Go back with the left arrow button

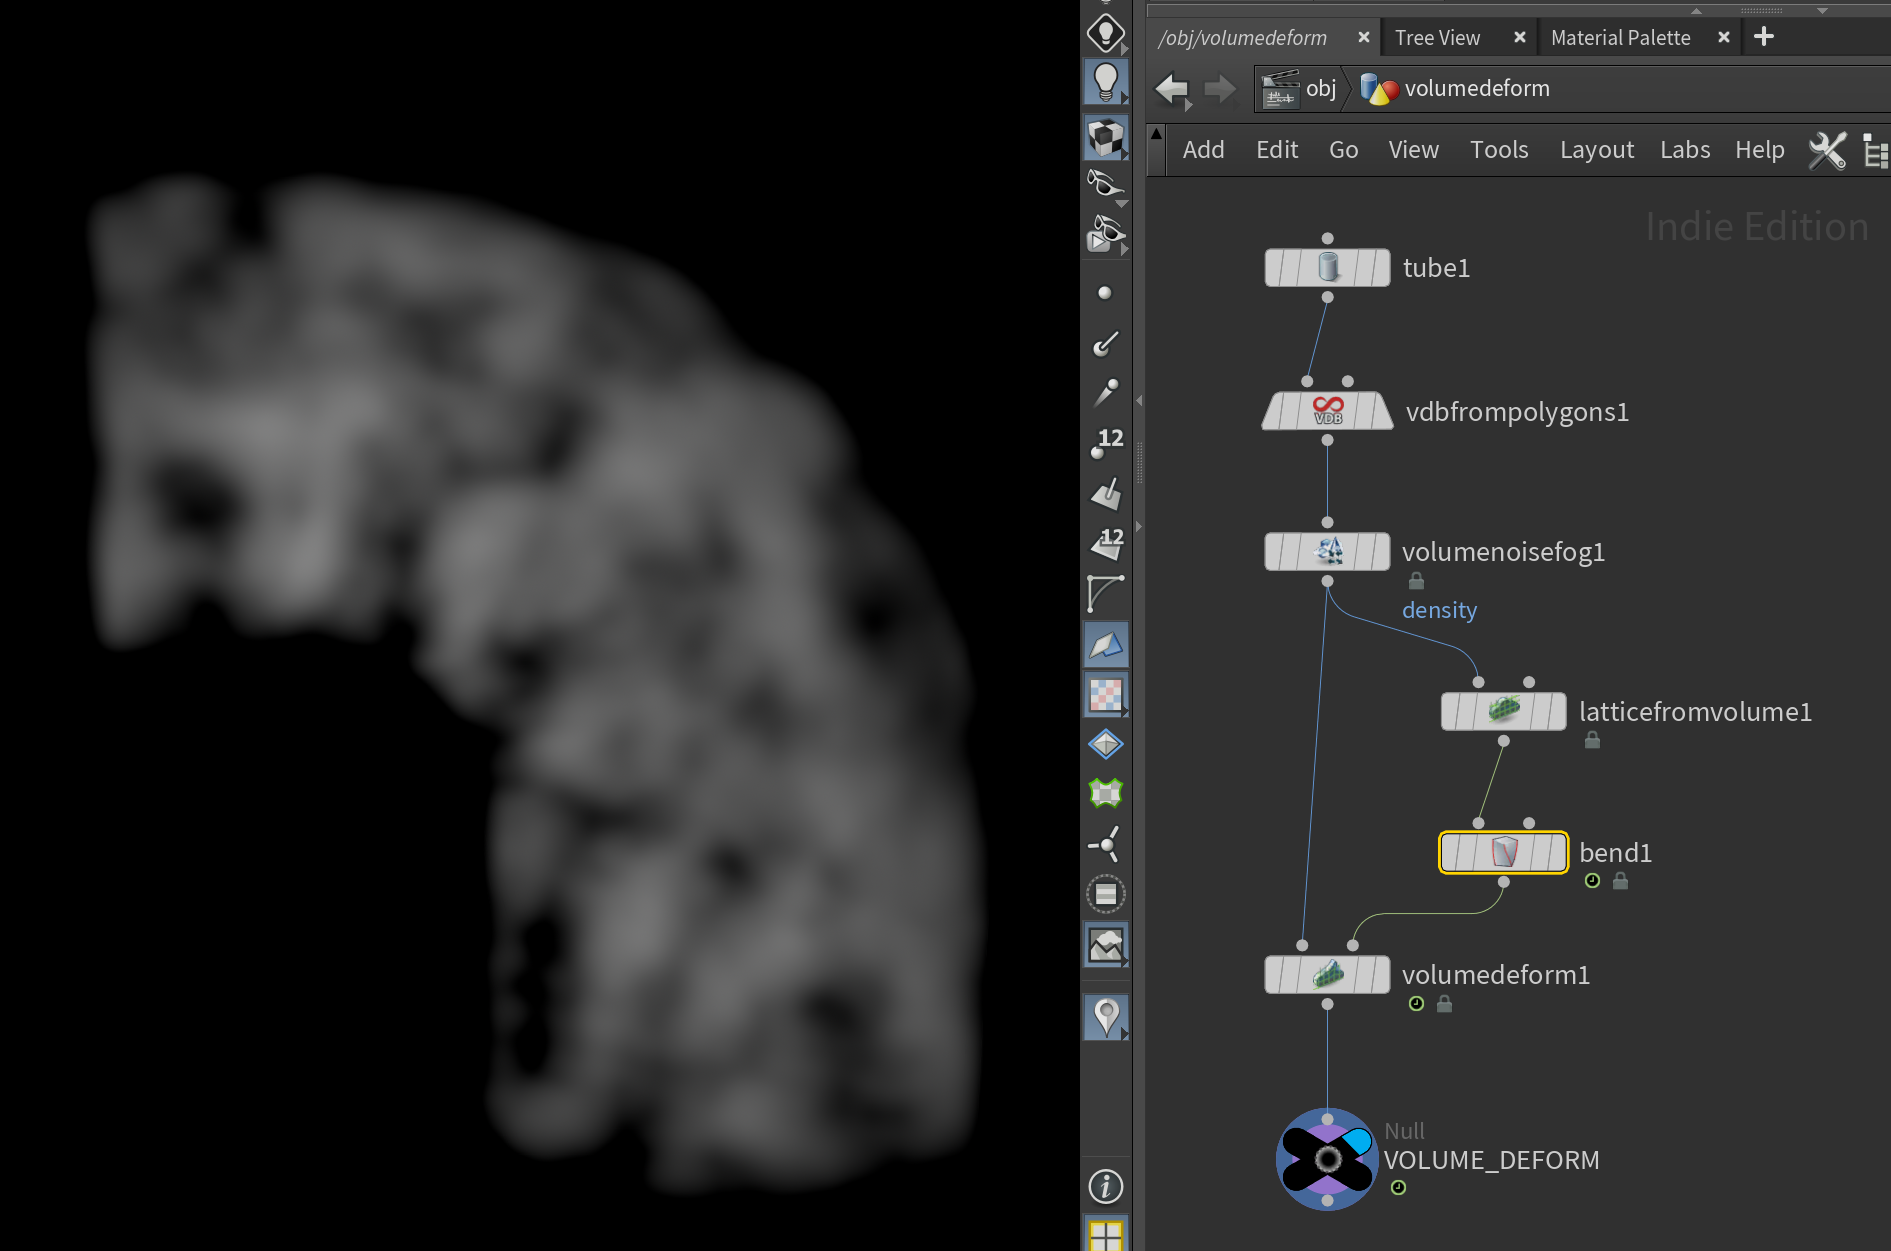pyautogui.click(x=1172, y=89)
